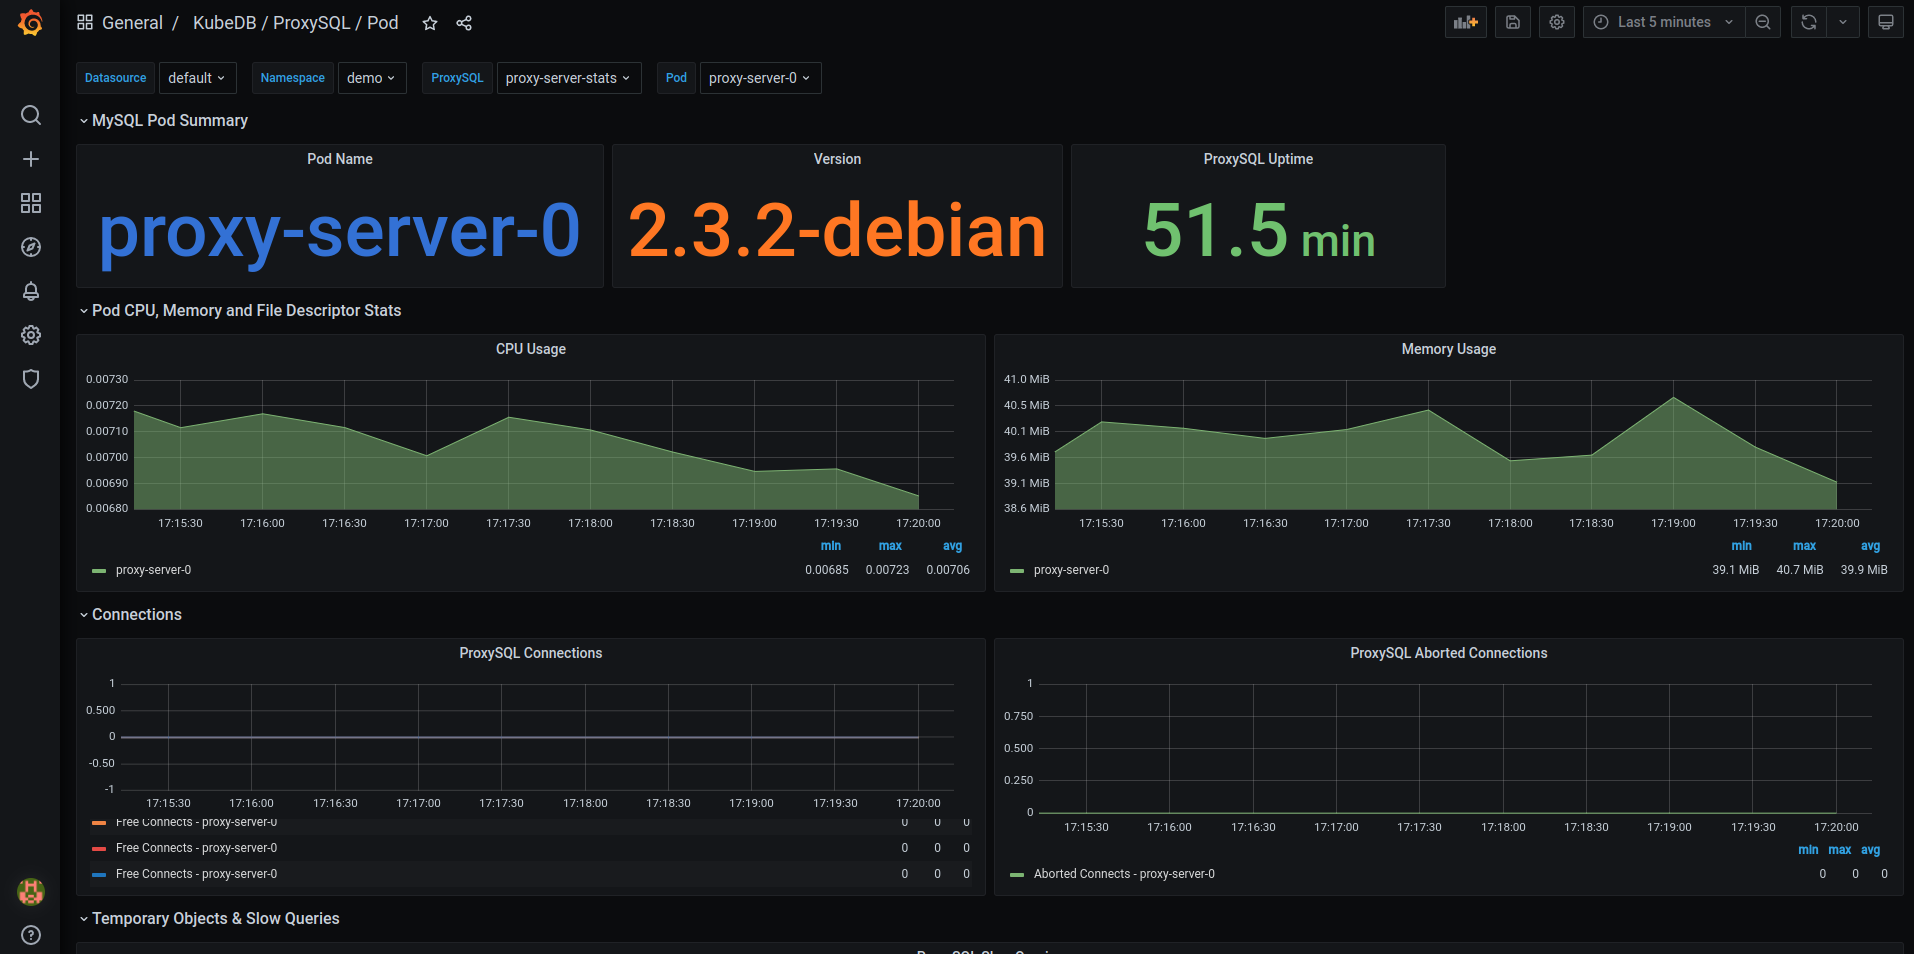Image resolution: width=1914 pixels, height=954 pixels.
Task: Open the Version panel title menu
Action: pyautogui.click(x=837, y=159)
